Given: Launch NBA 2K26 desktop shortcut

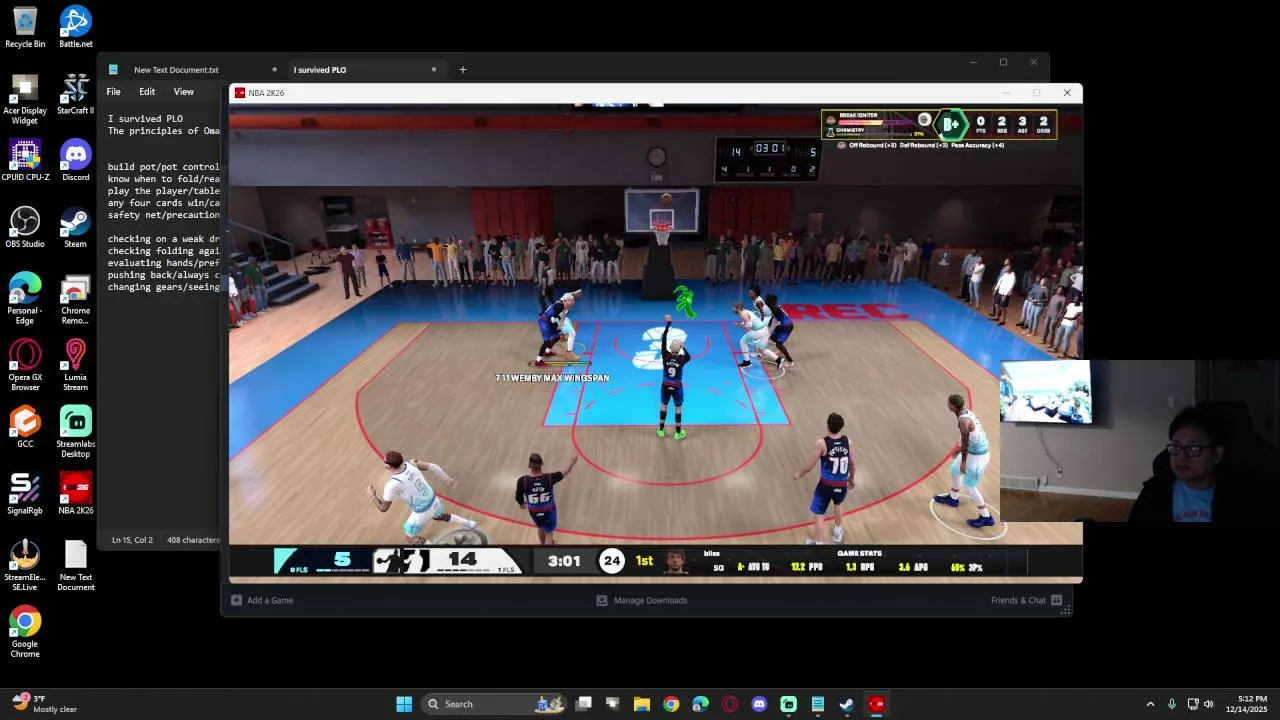Looking at the screenshot, I should 75,494.
